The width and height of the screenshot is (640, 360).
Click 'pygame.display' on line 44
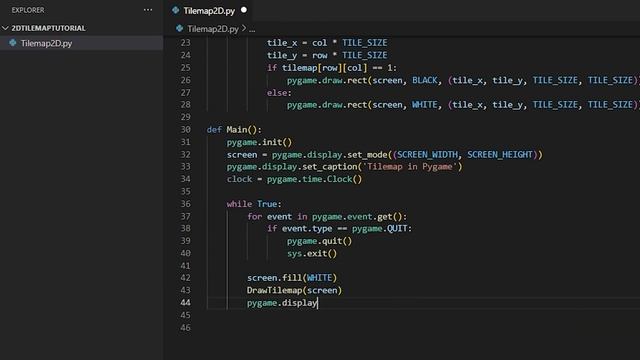pos(282,303)
